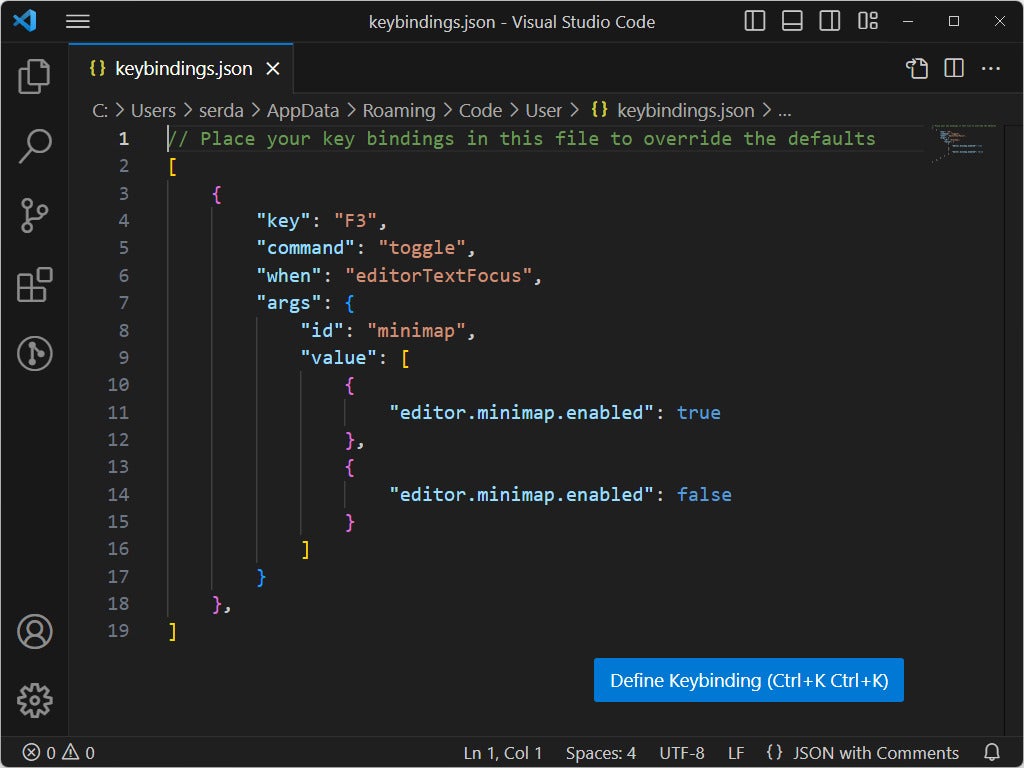Click the Define Keybinding button
Image resolution: width=1024 pixels, height=768 pixels.
748,680
